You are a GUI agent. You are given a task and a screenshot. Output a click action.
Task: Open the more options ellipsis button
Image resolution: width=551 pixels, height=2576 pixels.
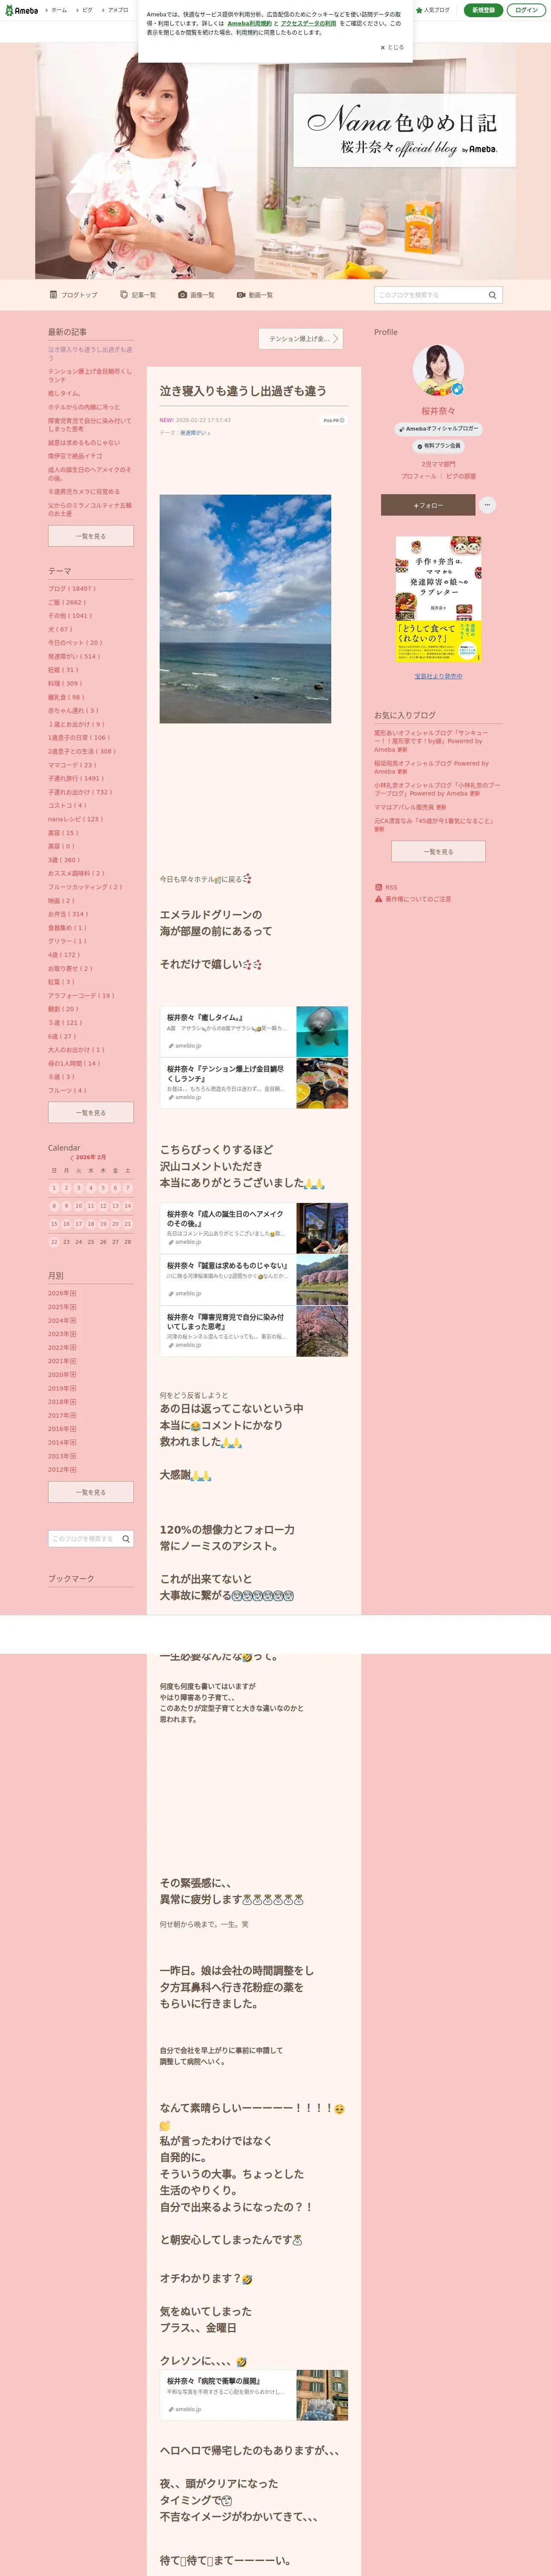click(487, 505)
